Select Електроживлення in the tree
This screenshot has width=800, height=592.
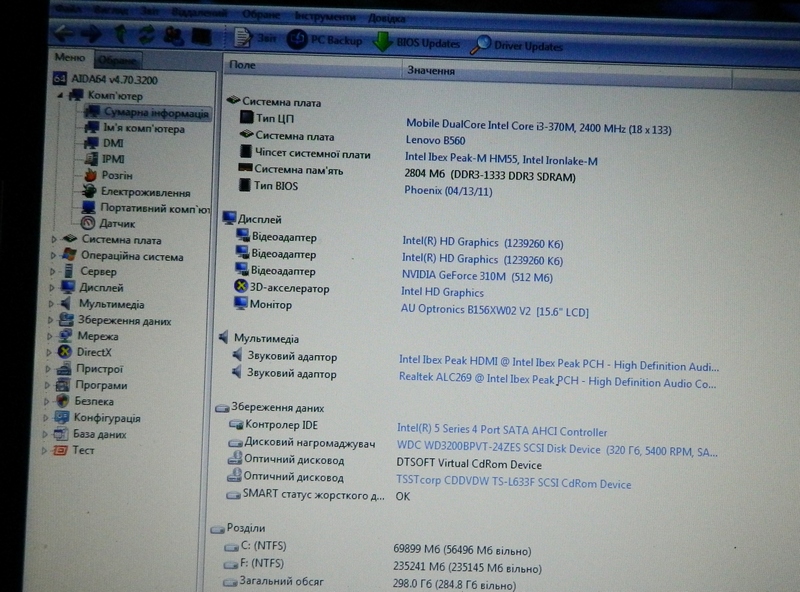tap(145, 192)
